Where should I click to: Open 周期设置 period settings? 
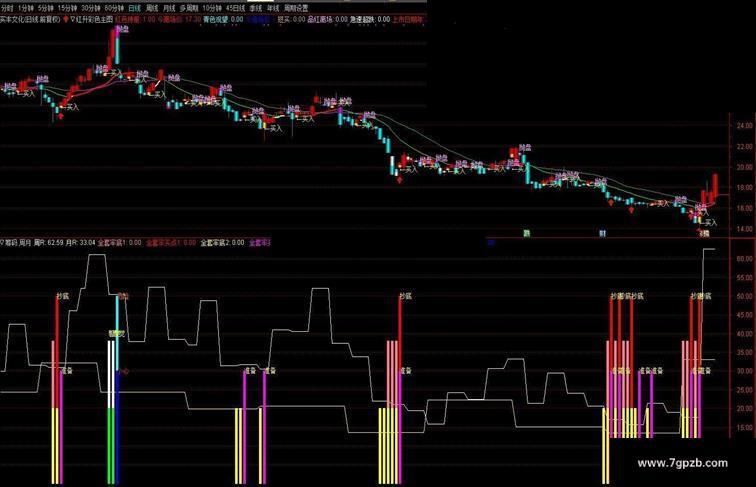tap(296, 8)
